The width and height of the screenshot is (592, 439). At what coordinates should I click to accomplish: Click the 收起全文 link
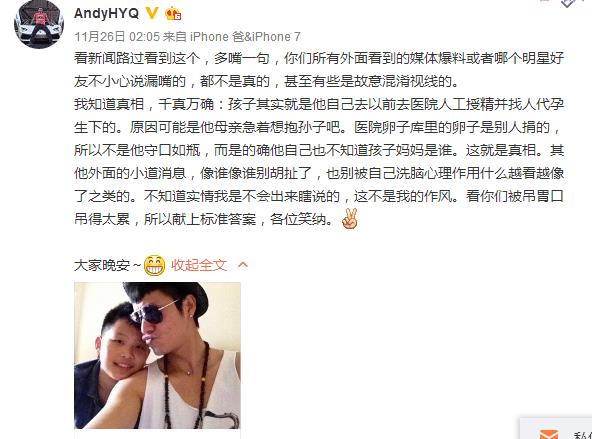[199, 265]
